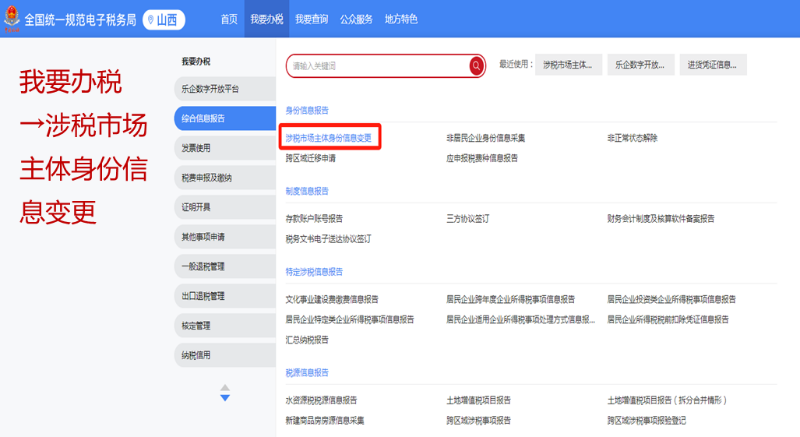Viewport: 800px width, 437px height.
Task: Open the 公众服务 top menu
Action: tap(356, 19)
